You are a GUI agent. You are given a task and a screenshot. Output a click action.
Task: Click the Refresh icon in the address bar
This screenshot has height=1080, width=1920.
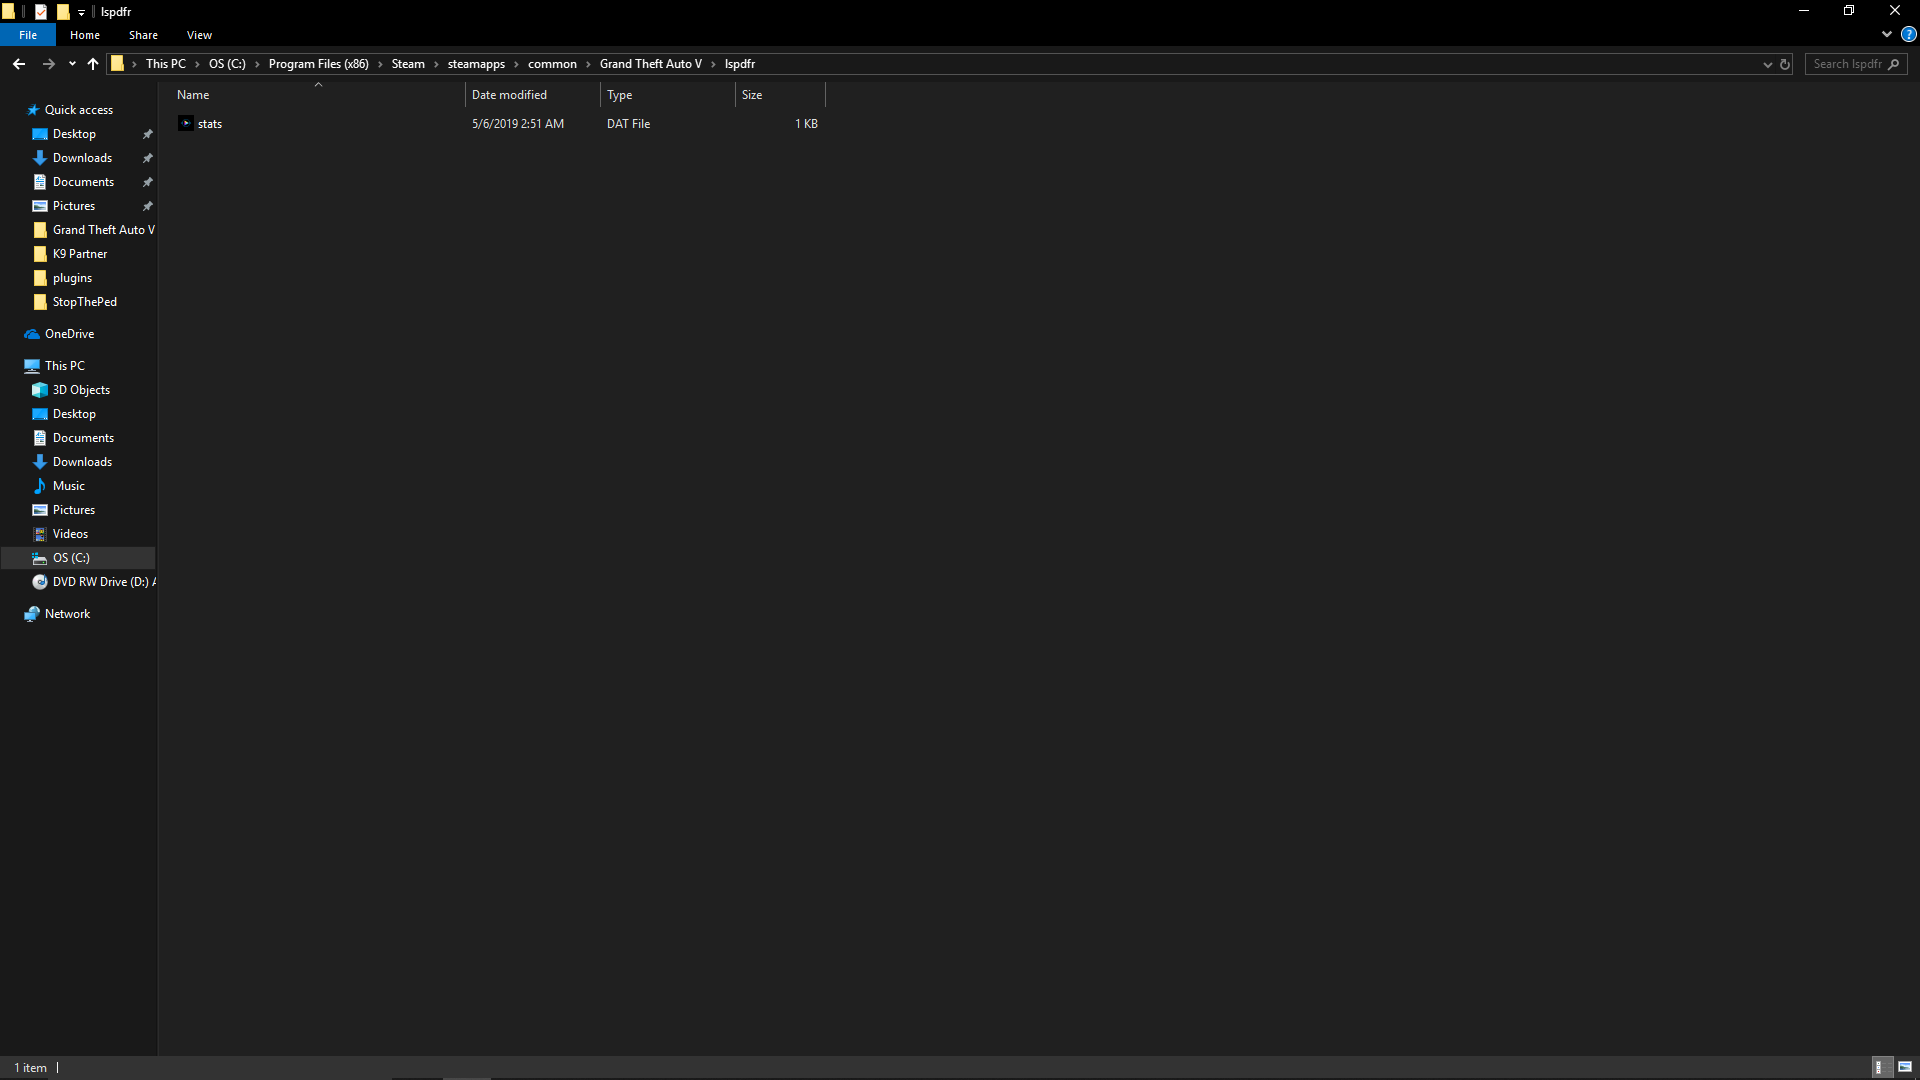(1785, 64)
